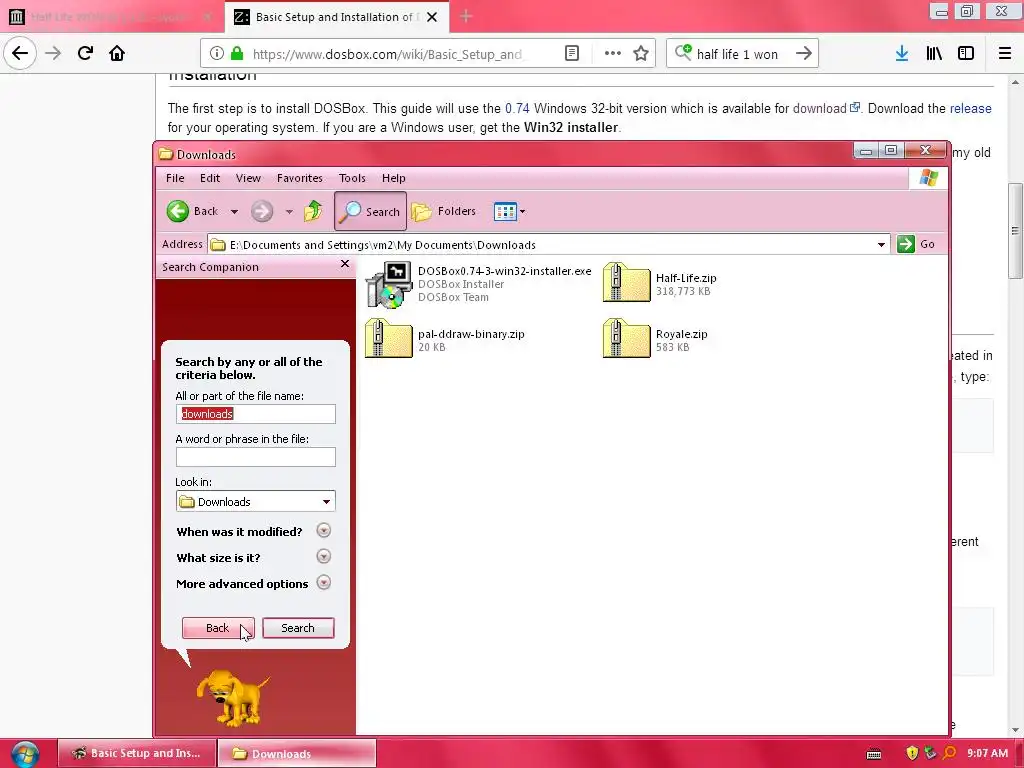Screen dimensions: 1024x768
Task: Open Firefox library icon
Action: click(x=934, y=53)
